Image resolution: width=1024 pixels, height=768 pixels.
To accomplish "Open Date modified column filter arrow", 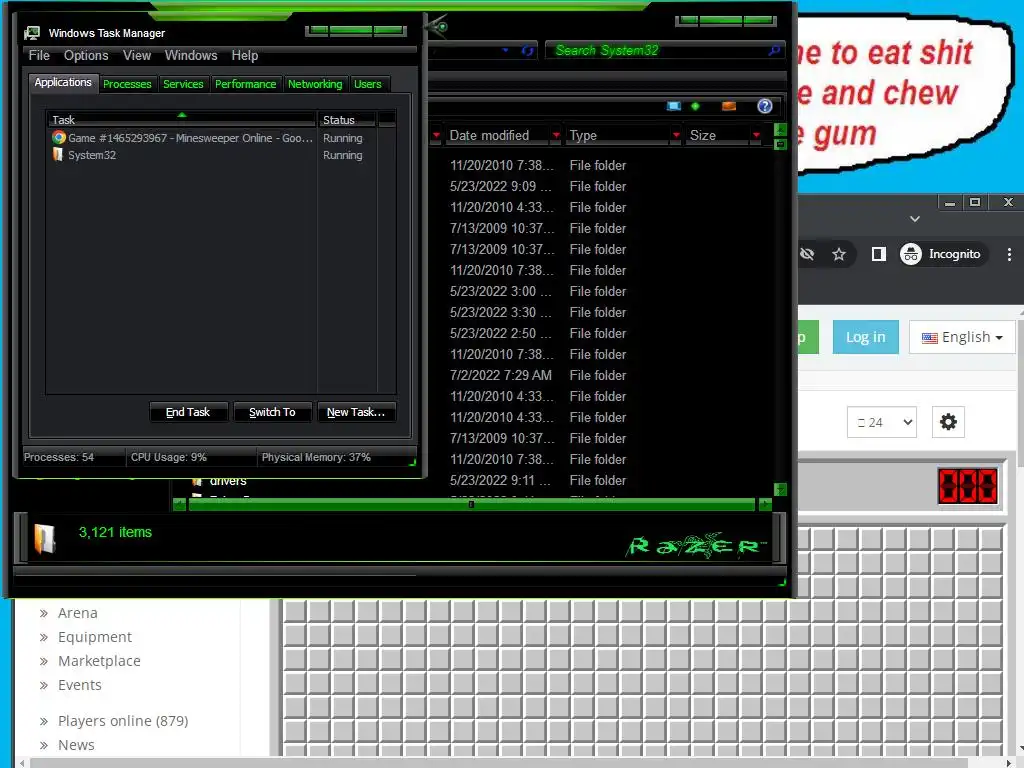I will tap(556, 135).
